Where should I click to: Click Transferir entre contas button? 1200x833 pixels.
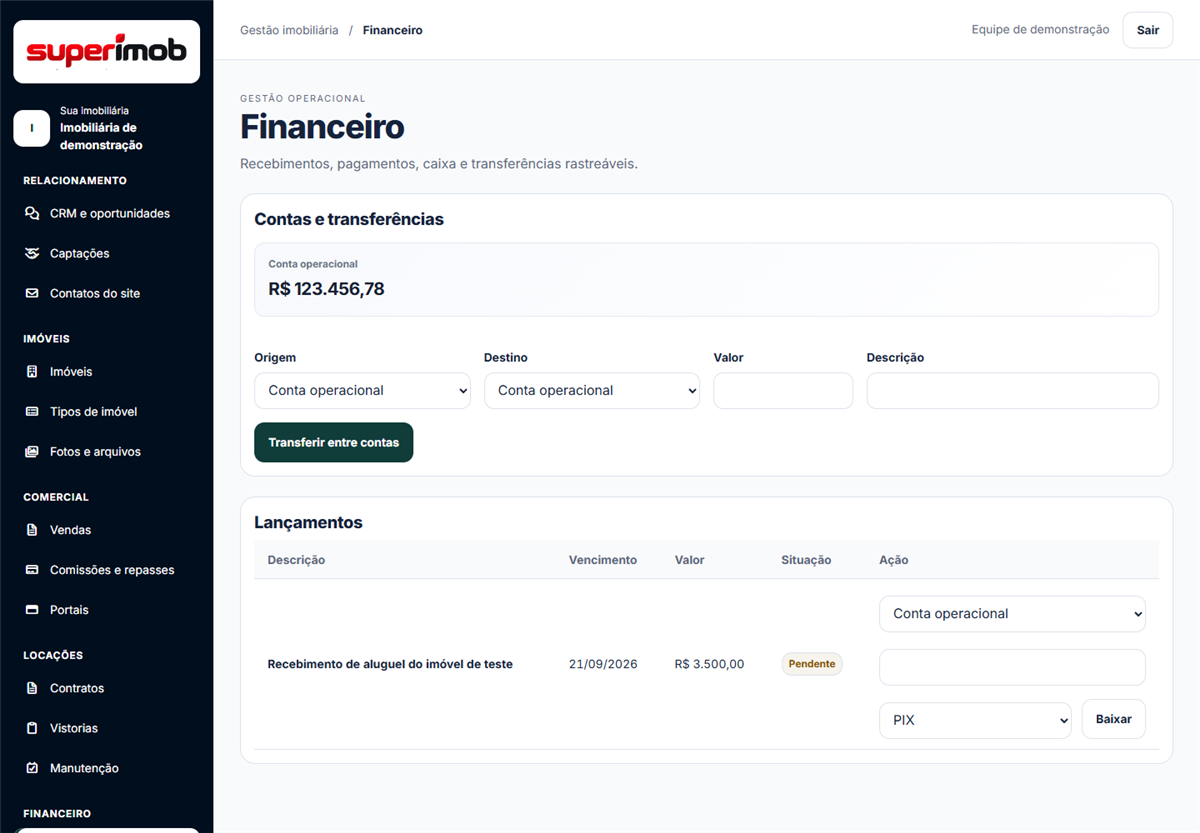click(x=333, y=442)
